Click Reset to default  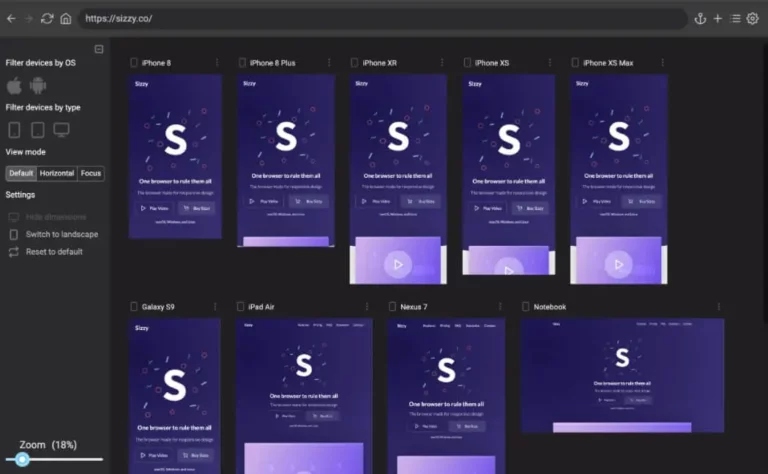(x=46, y=252)
